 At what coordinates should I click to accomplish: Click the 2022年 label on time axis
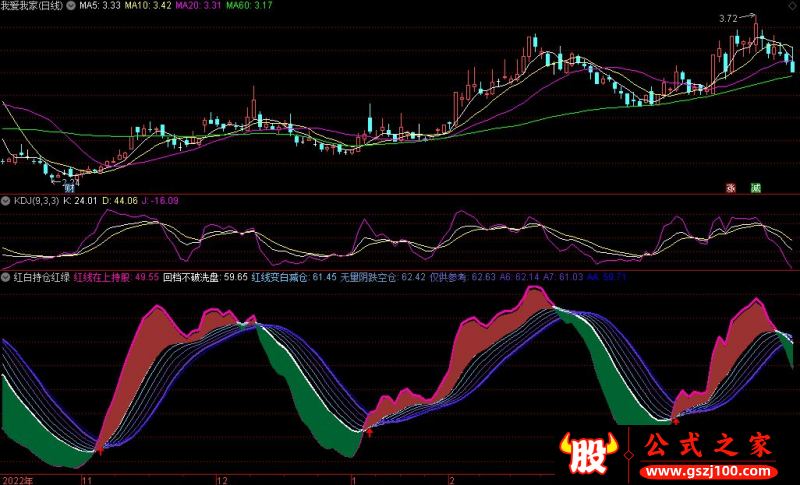point(19,479)
